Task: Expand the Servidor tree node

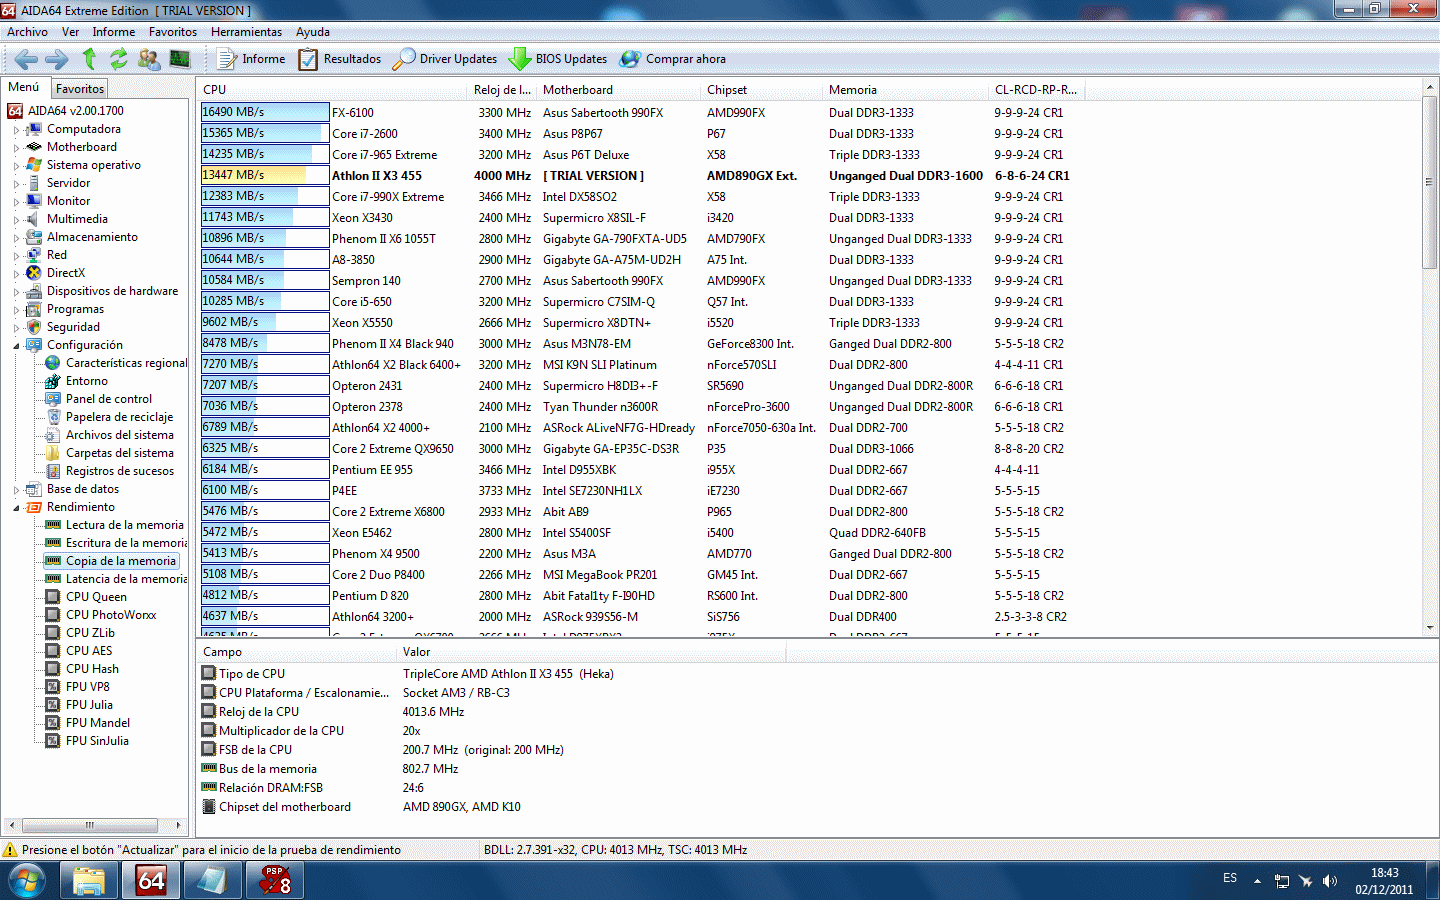Action: click(x=16, y=184)
